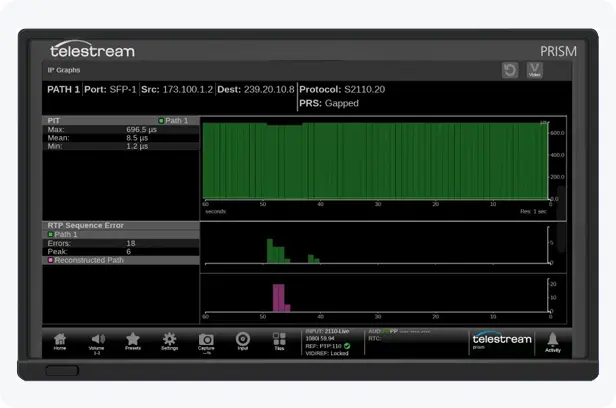Switch to the Video view icon
616x408 pixels.
pyautogui.click(x=535, y=70)
